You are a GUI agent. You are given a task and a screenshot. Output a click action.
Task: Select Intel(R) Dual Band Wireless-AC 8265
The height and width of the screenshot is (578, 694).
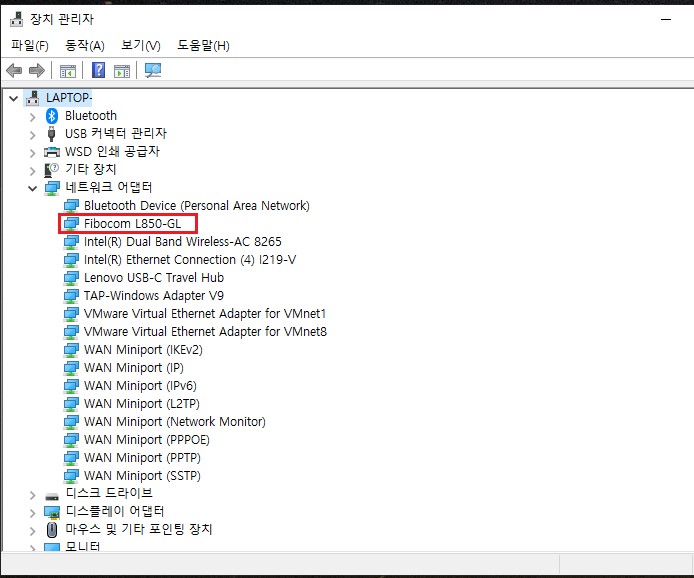(183, 242)
